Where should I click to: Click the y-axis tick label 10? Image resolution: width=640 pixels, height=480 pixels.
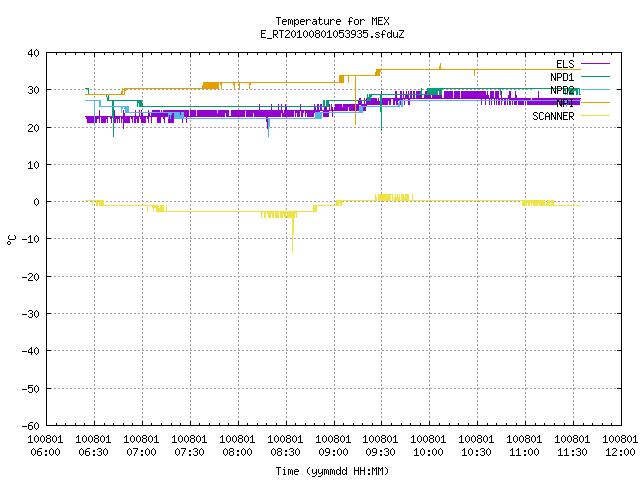33,164
